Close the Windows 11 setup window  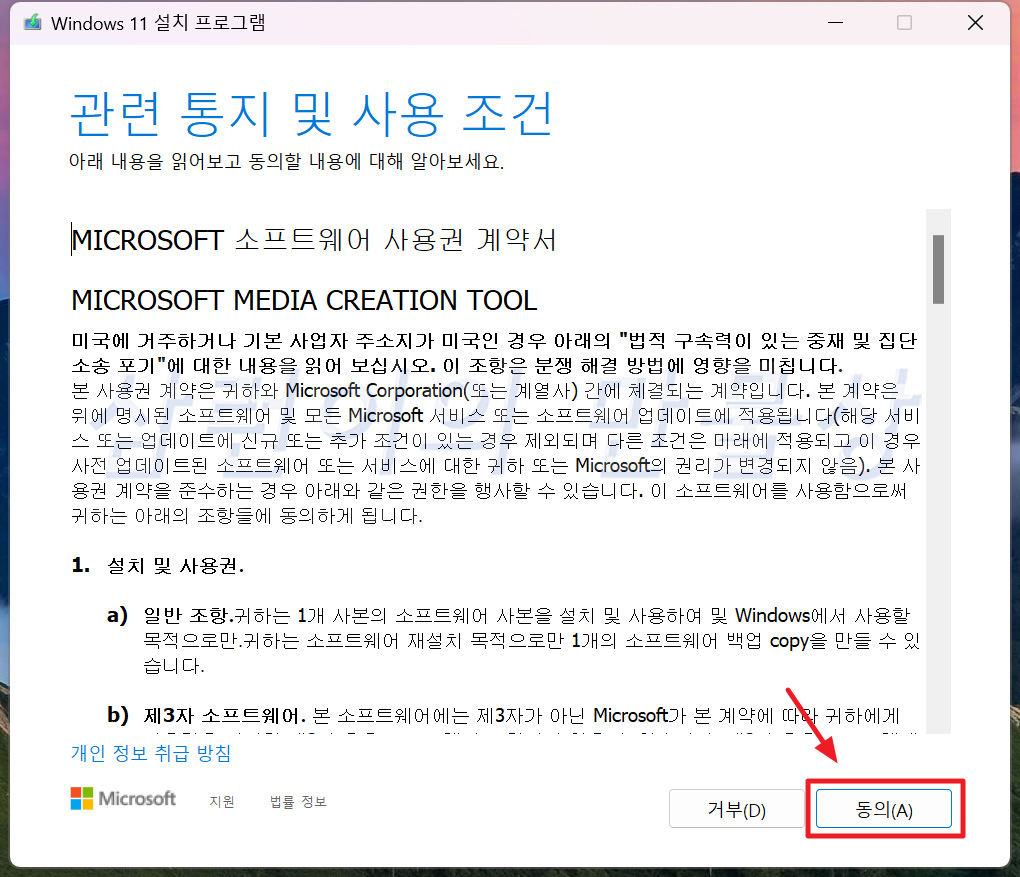coord(975,23)
